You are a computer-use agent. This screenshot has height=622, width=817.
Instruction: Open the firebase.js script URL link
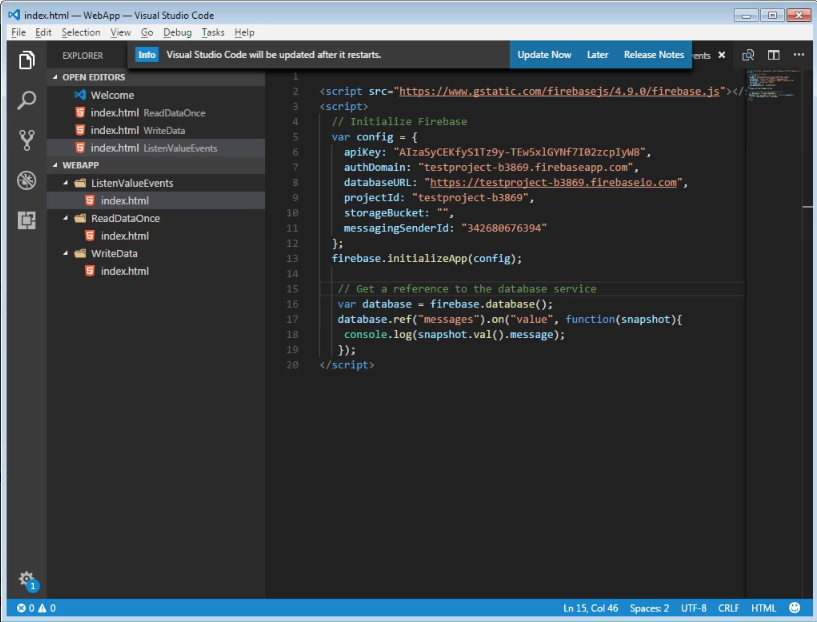(559, 91)
